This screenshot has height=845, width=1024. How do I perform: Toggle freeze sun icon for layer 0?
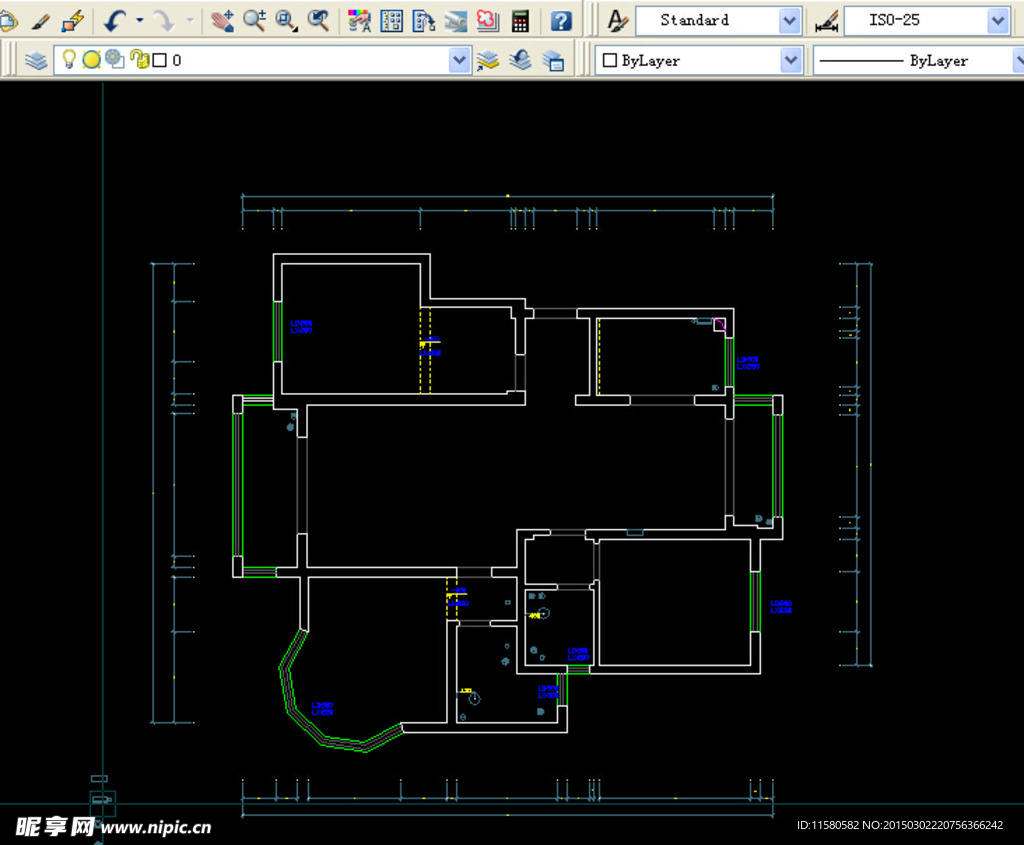91,60
